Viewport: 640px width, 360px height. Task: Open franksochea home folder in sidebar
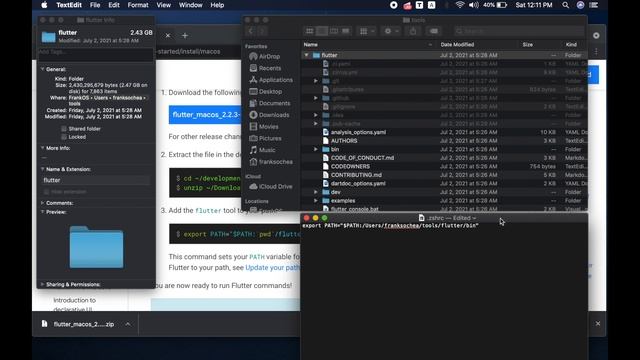(275, 162)
